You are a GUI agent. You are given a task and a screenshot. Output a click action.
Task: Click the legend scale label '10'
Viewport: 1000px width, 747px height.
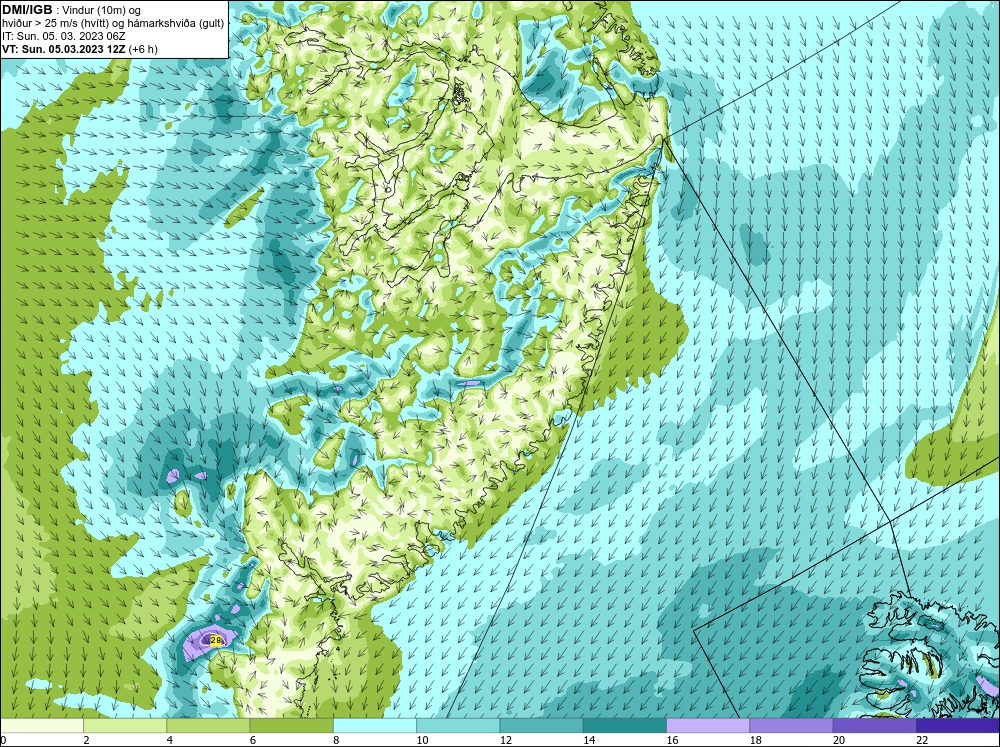pyautogui.click(x=422, y=739)
